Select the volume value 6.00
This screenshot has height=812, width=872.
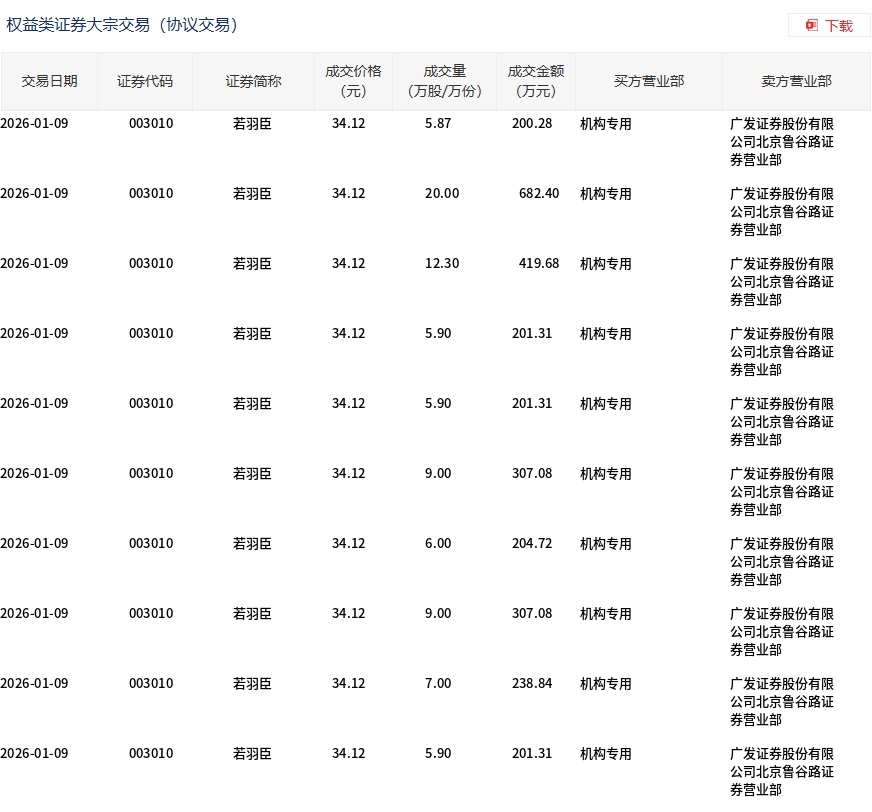(x=438, y=543)
